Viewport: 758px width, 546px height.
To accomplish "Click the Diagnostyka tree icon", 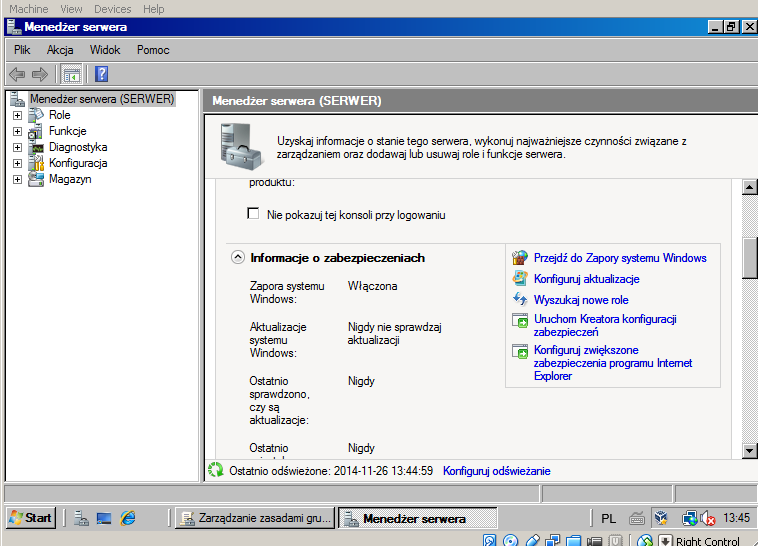I will (36, 148).
